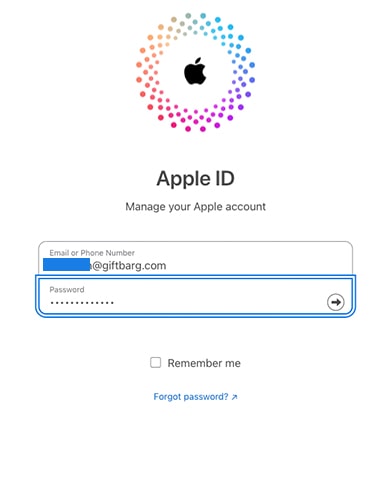372x500 pixels.
Task: Click the @giftbarg.com email text
Action: 129,266
